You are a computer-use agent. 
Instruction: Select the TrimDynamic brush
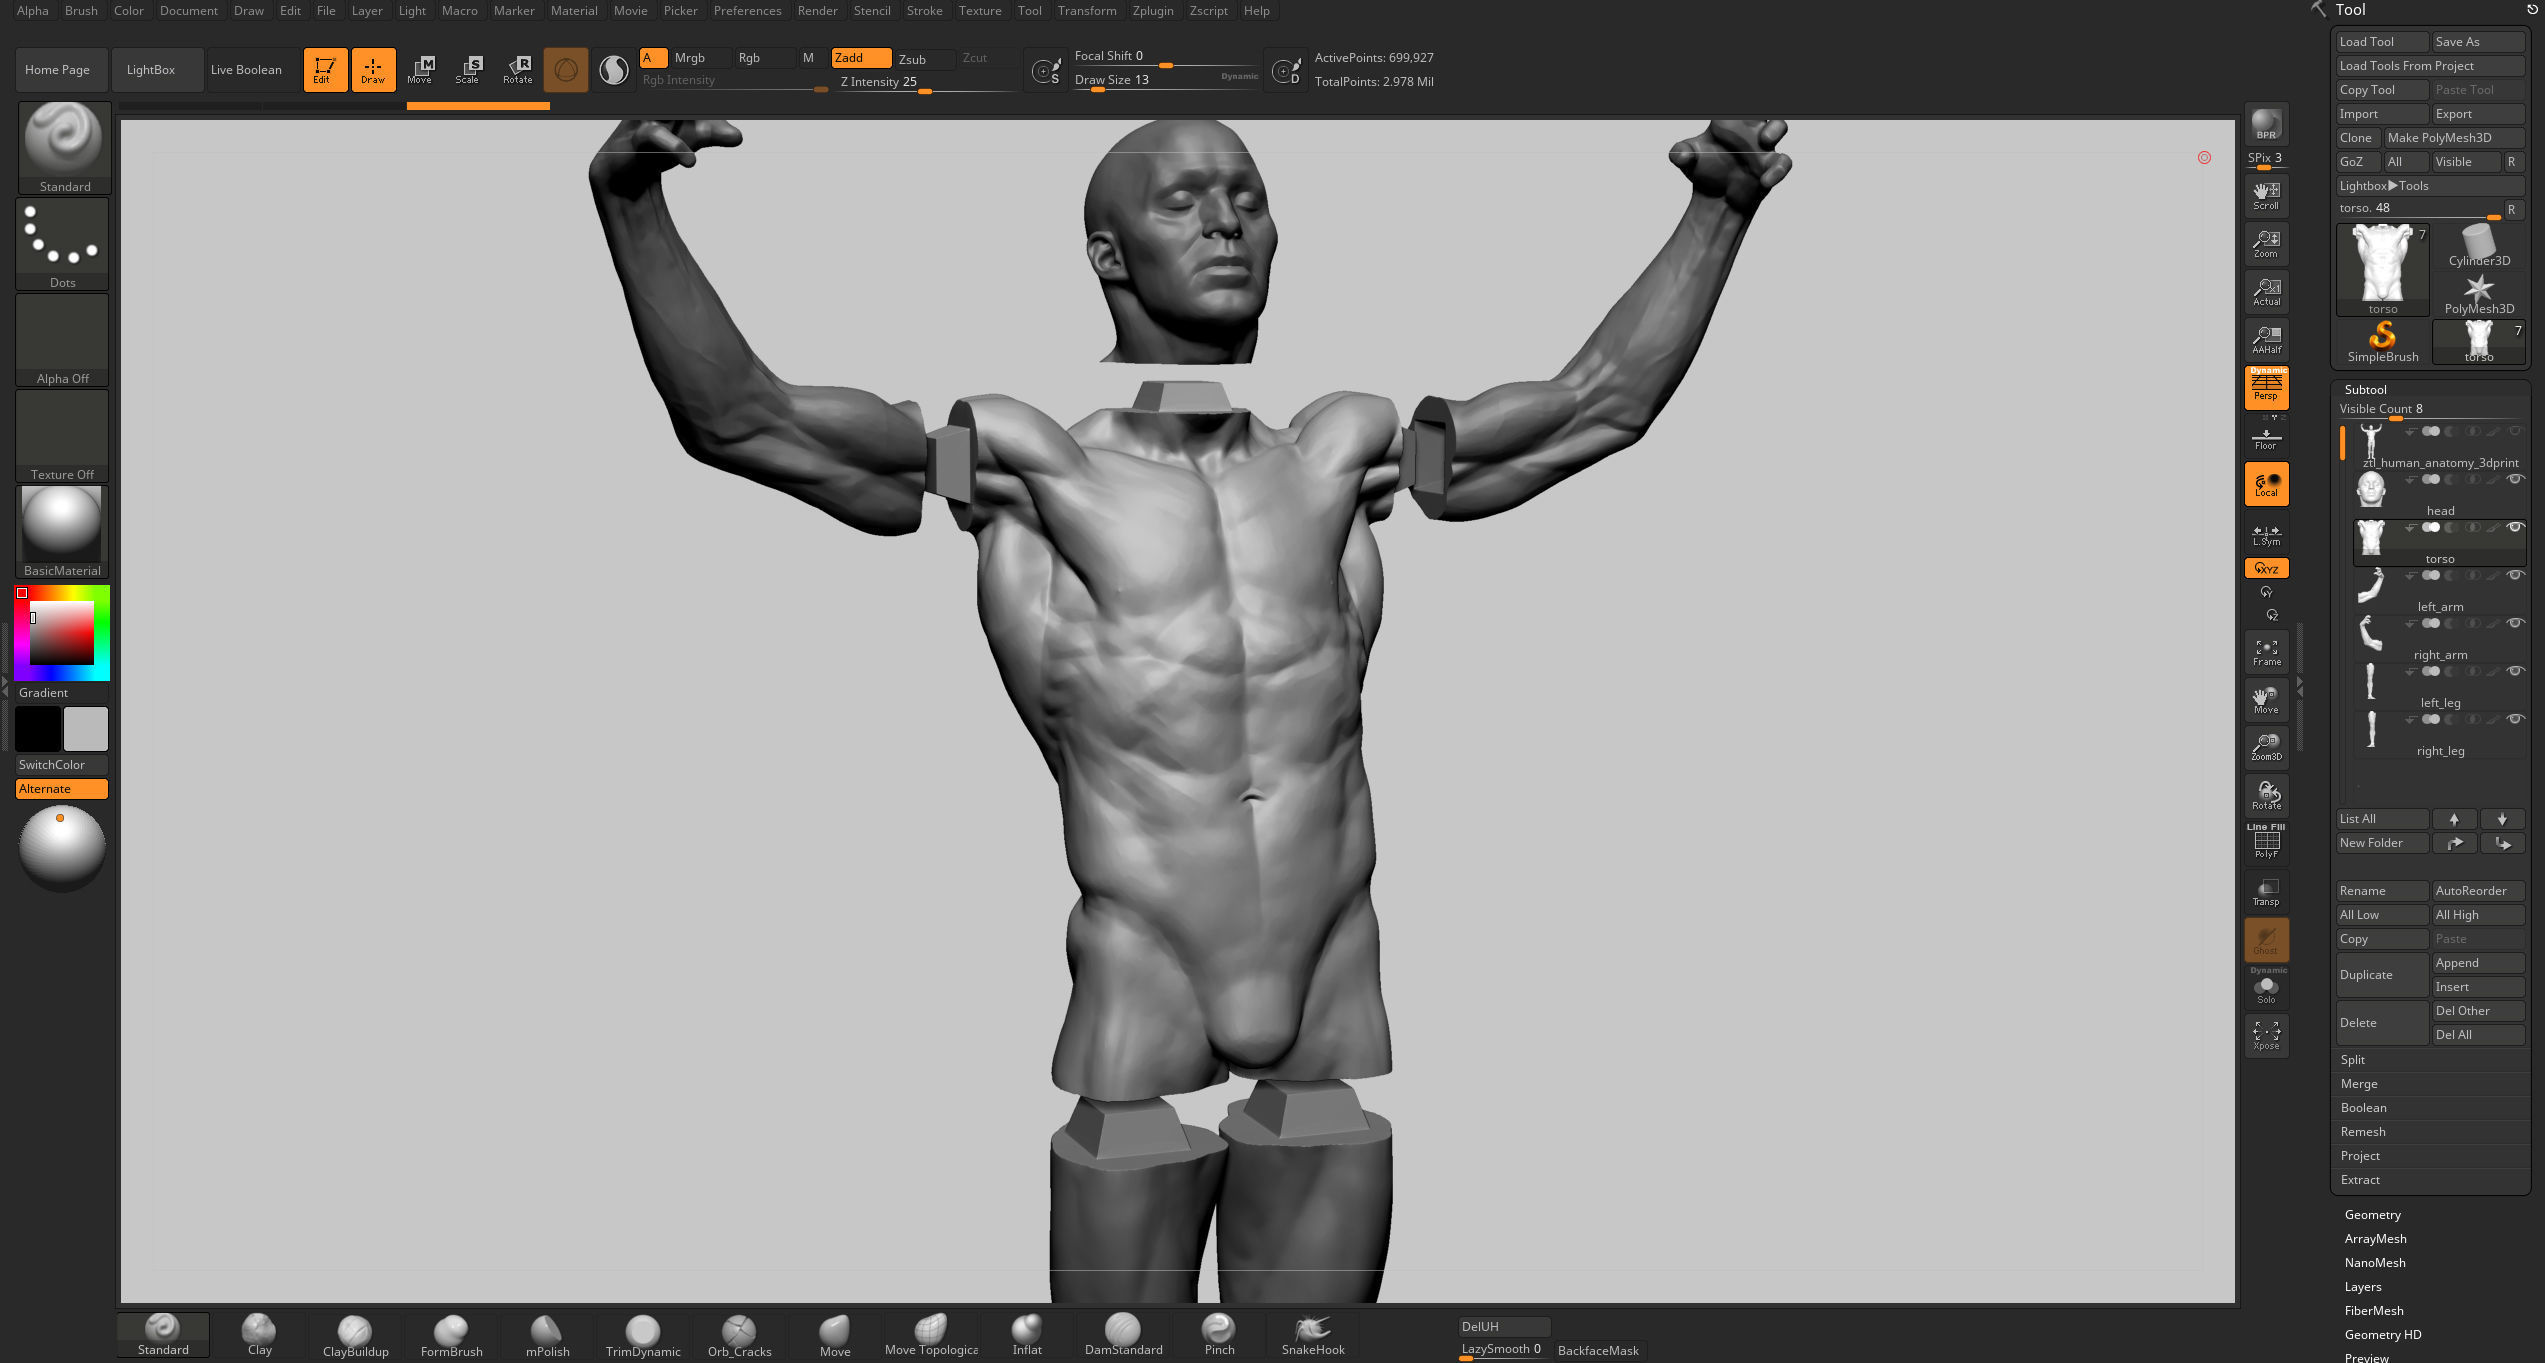tap(643, 1335)
